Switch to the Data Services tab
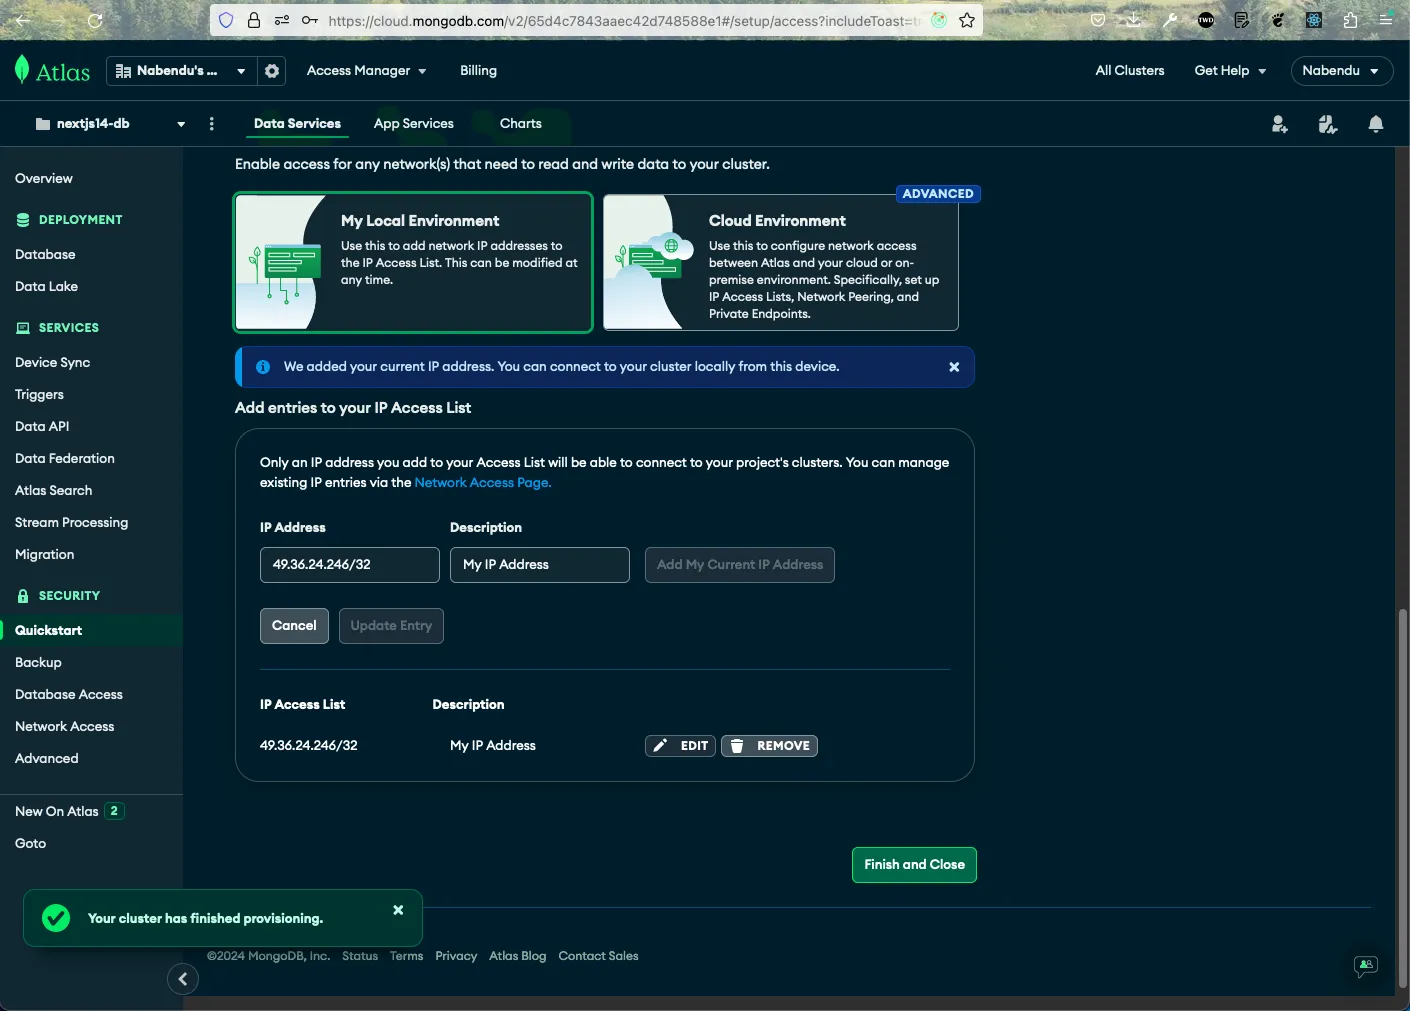 (x=297, y=124)
